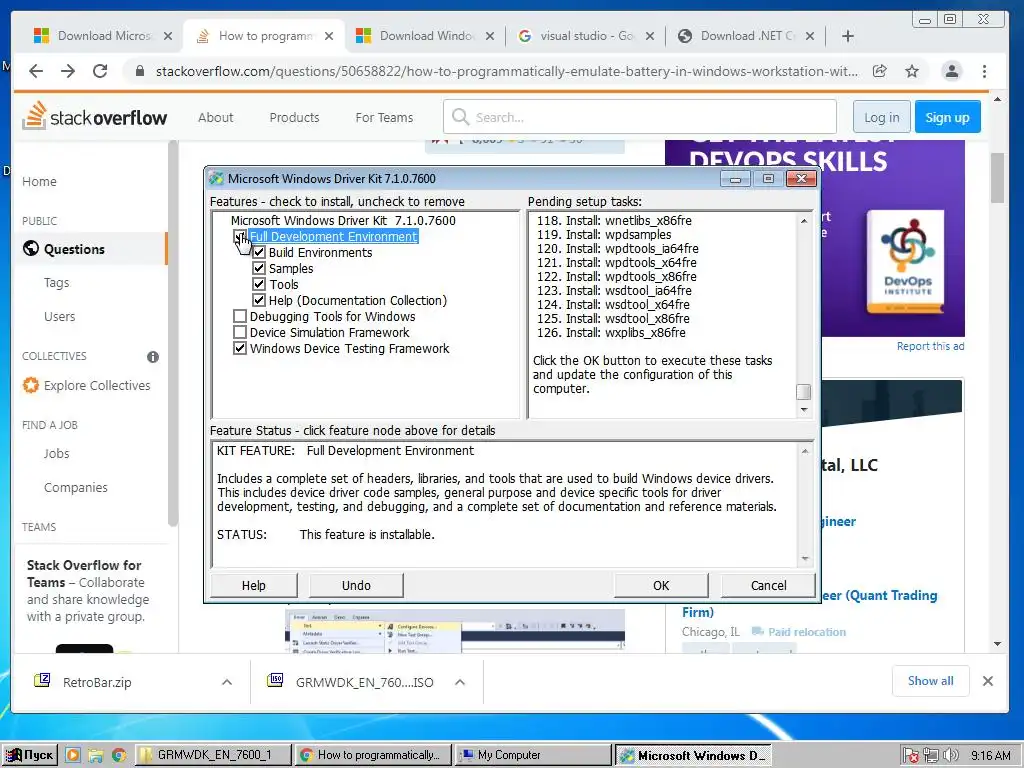The image size is (1024, 768).
Task: Check Device Simulation Framework
Action: pos(240,332)
